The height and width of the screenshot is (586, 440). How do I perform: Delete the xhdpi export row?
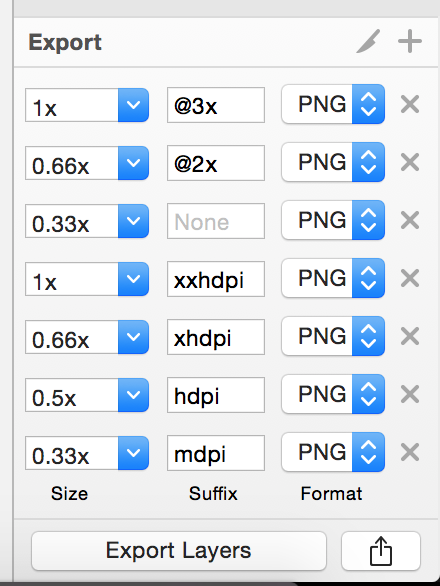[x=410, y=336]
